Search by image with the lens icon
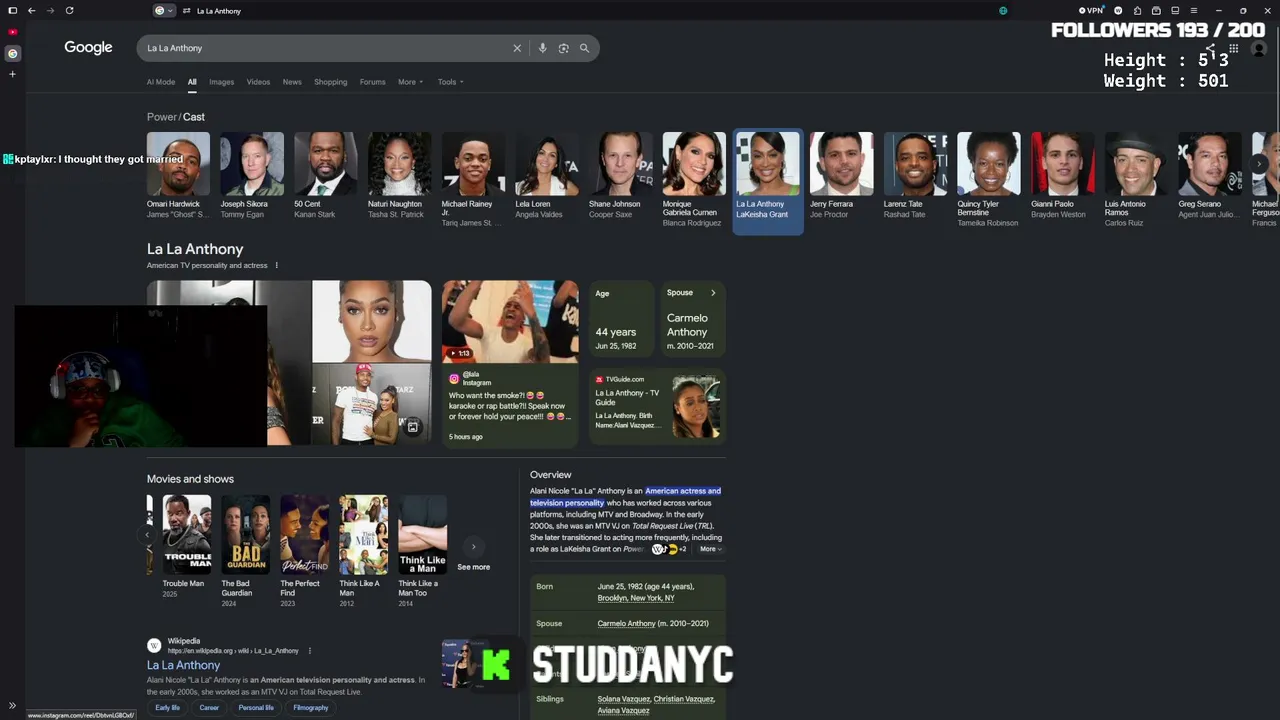Image resolution: width=1280 pixels, height=720 pixels. pos(563,48)
